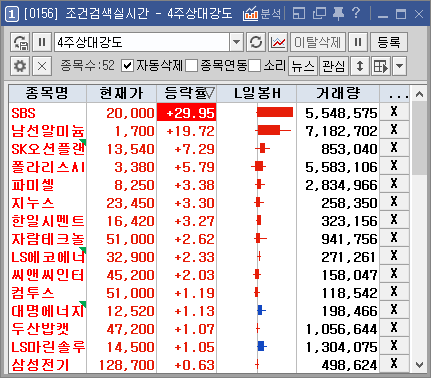Click the 128,700 price cell
Screen dimensions: 431x378
(x=121, y=365)
